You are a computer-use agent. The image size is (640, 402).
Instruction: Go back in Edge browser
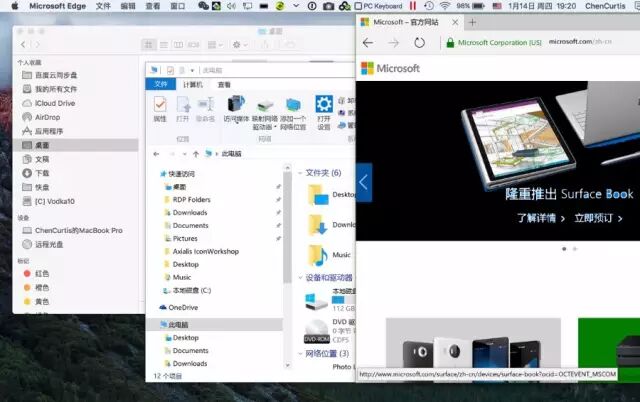(x=368, y=42)
